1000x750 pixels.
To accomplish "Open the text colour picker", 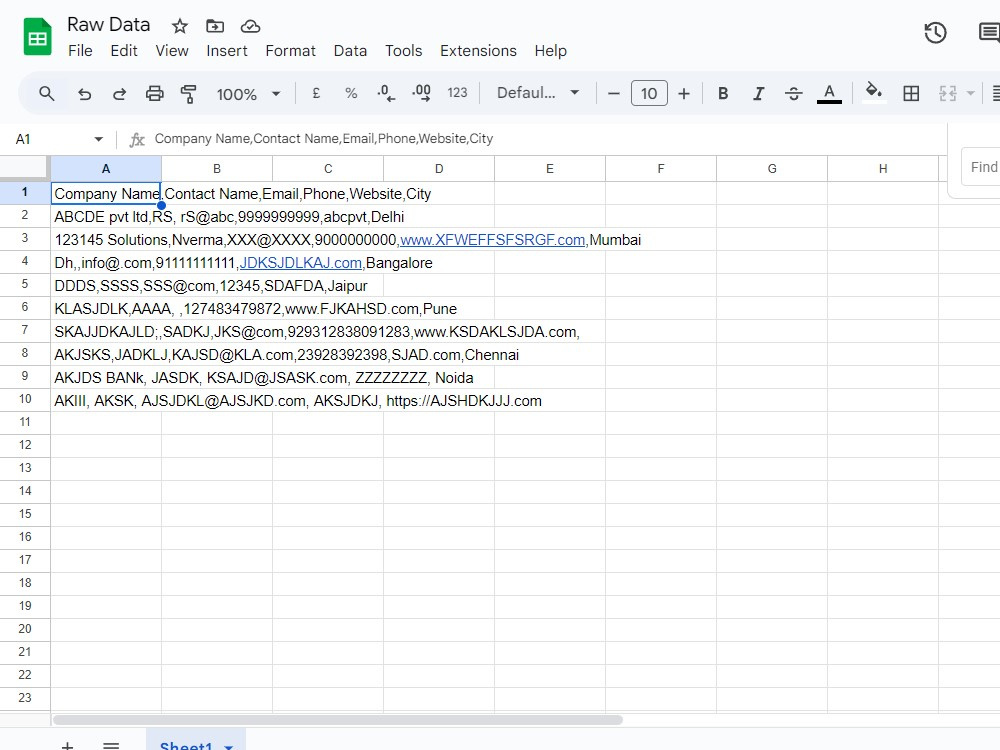I will (x=829, y=94).
